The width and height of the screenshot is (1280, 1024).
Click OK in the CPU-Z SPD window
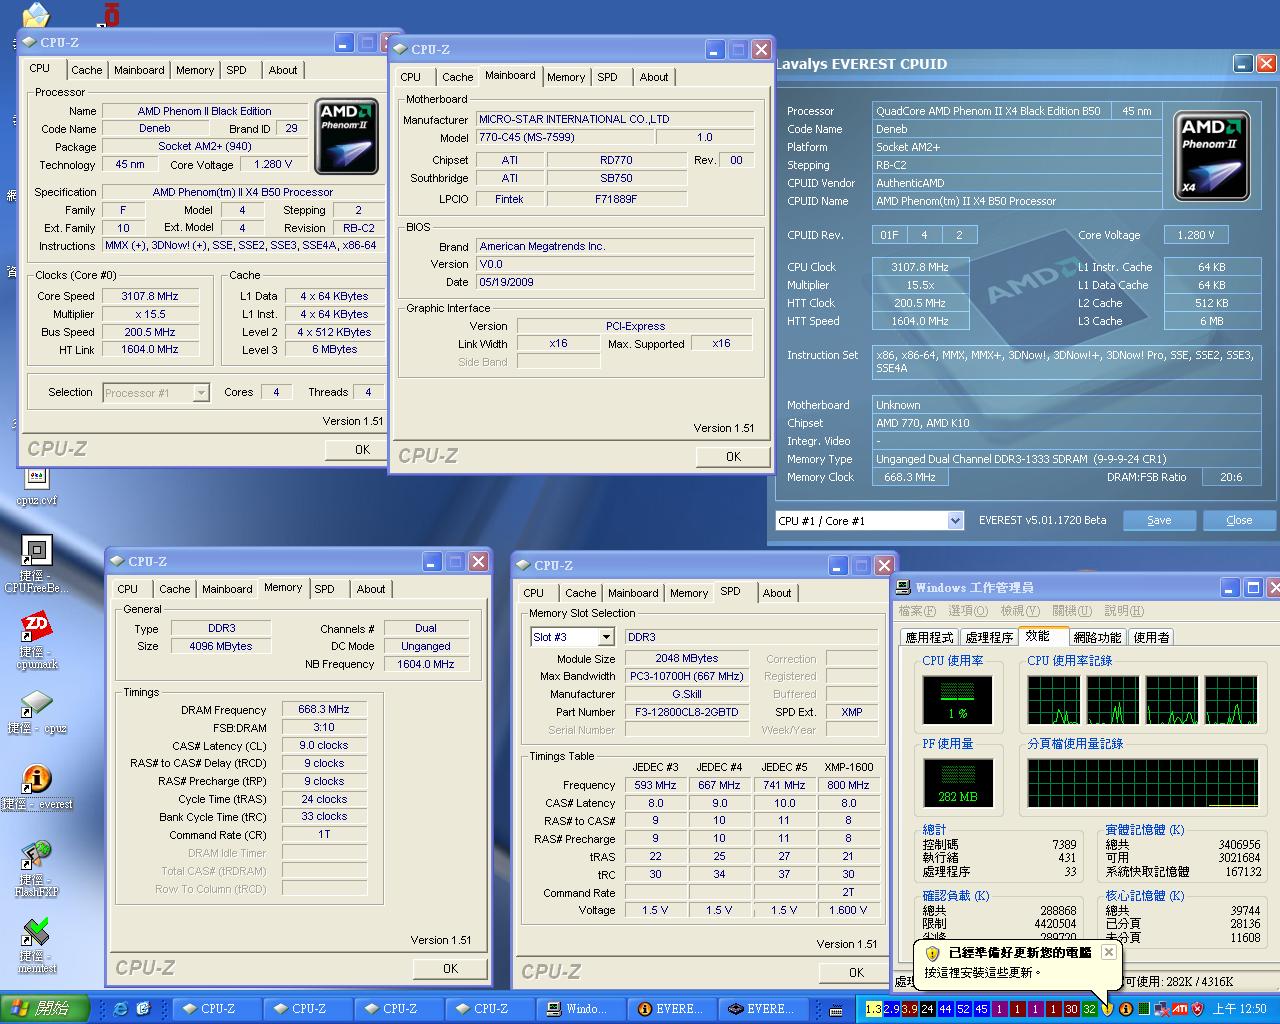point(856,972)
